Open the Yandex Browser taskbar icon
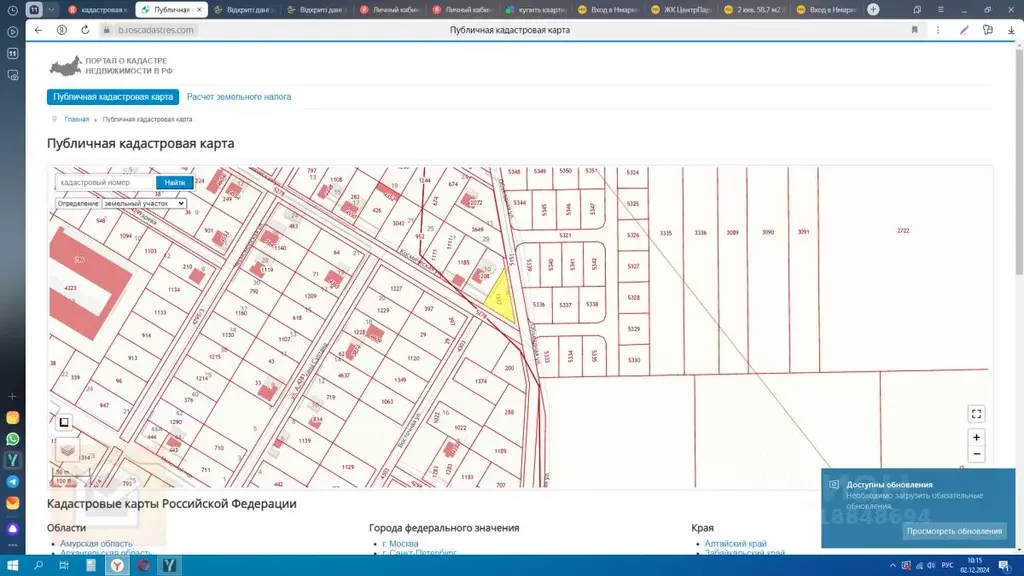 [117, 566]
